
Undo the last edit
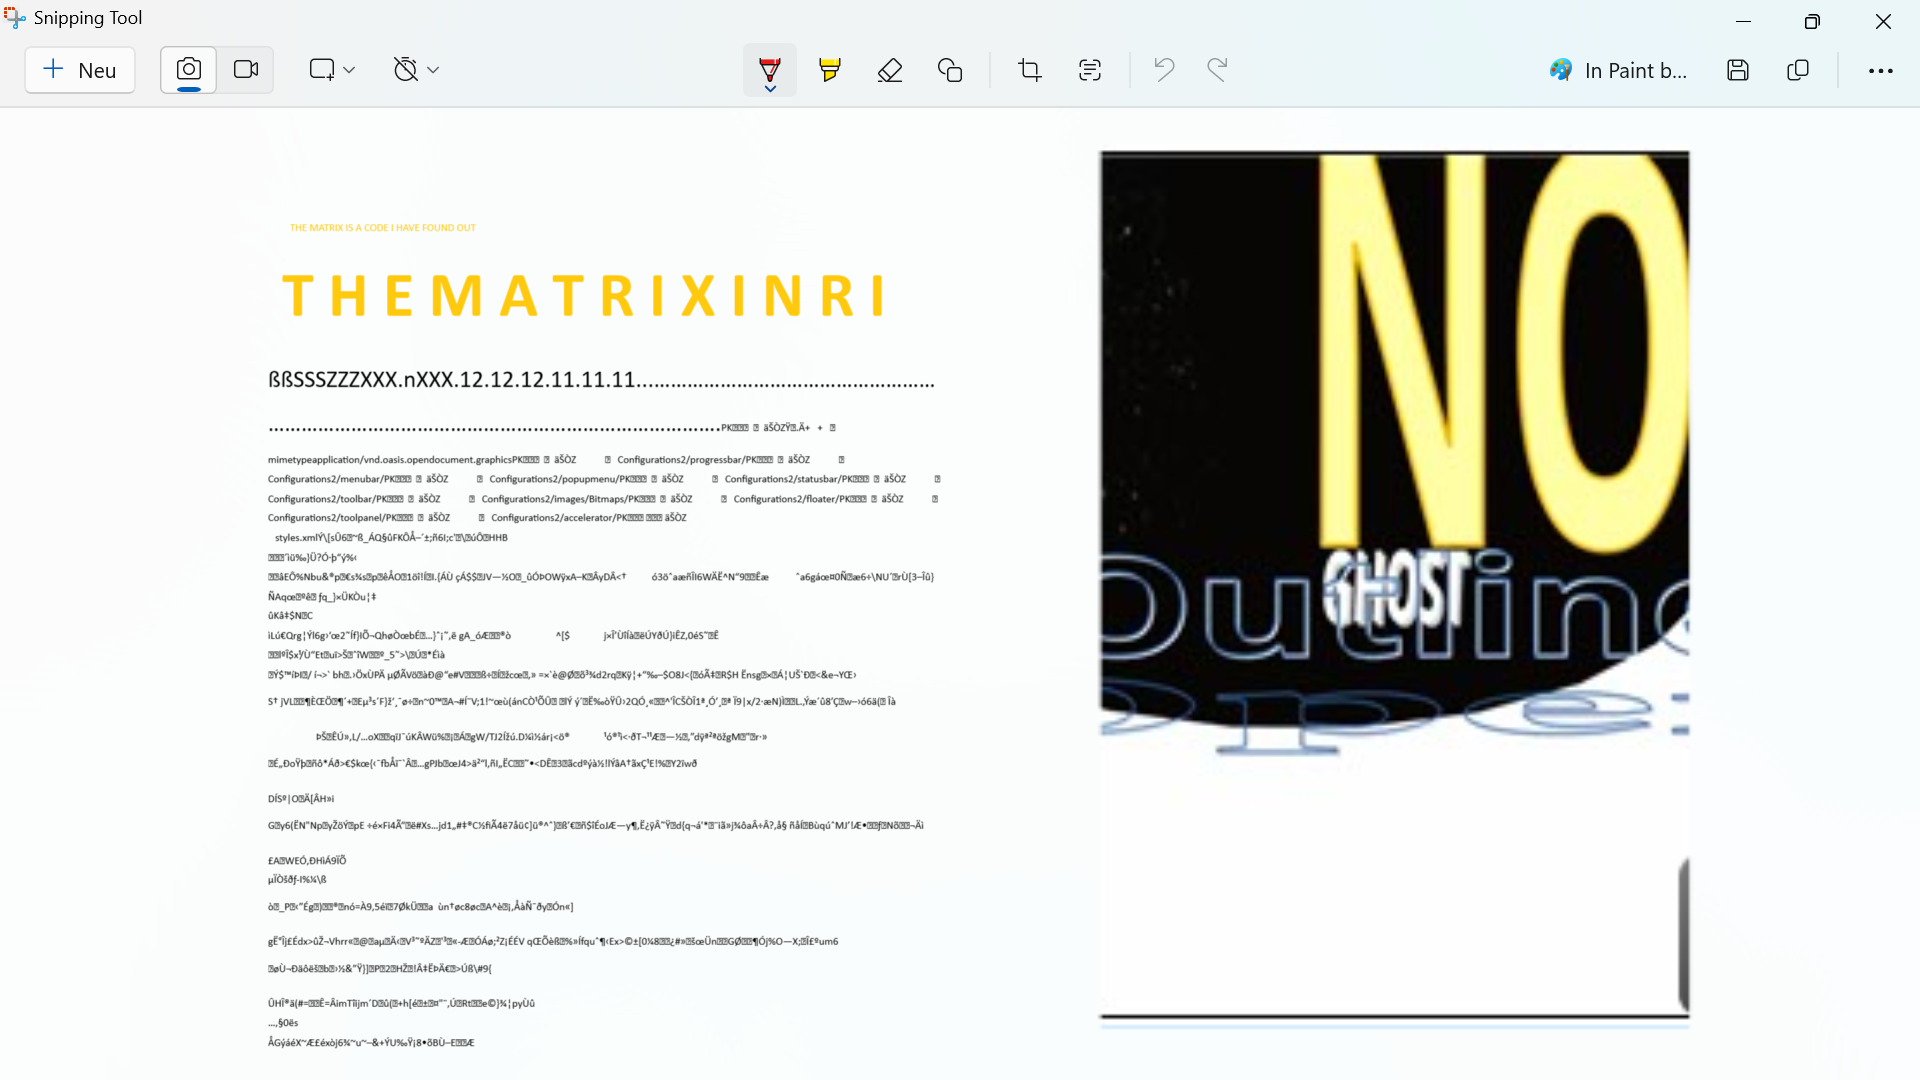(1164, 70)
